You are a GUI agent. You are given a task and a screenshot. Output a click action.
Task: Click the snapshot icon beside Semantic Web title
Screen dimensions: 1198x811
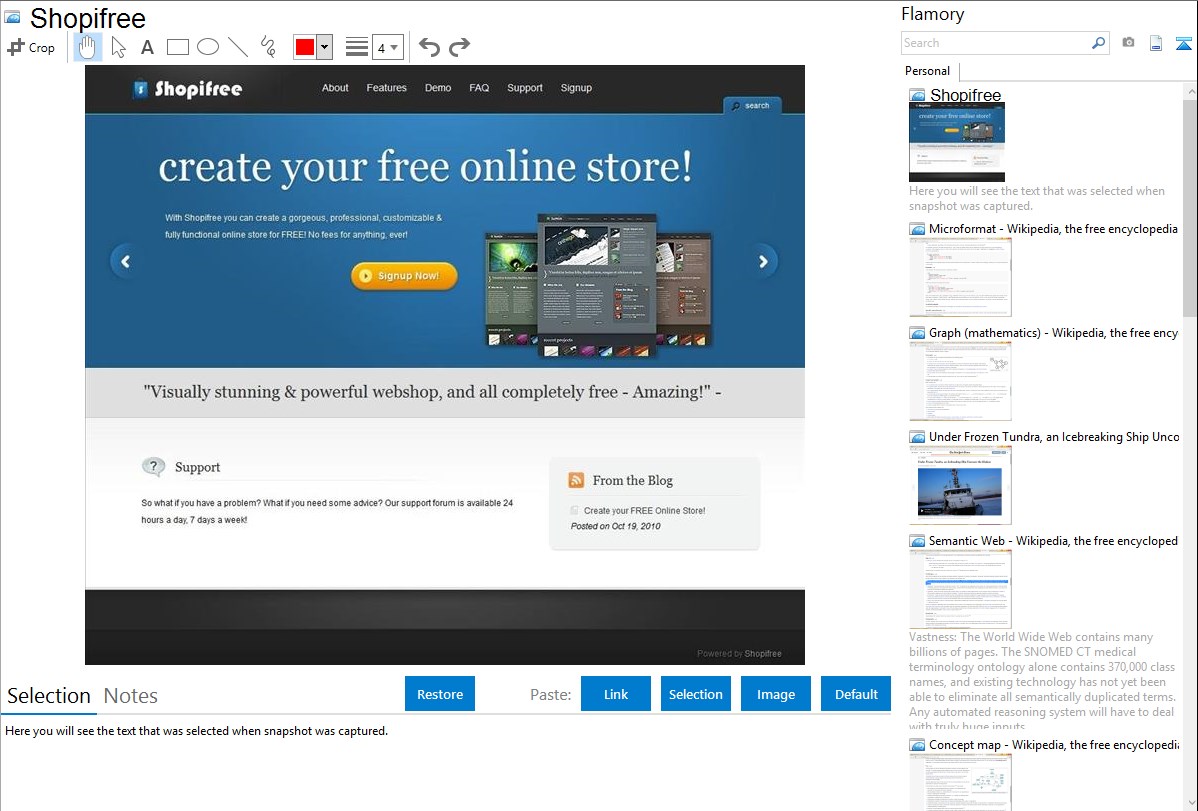pos(917,541)
